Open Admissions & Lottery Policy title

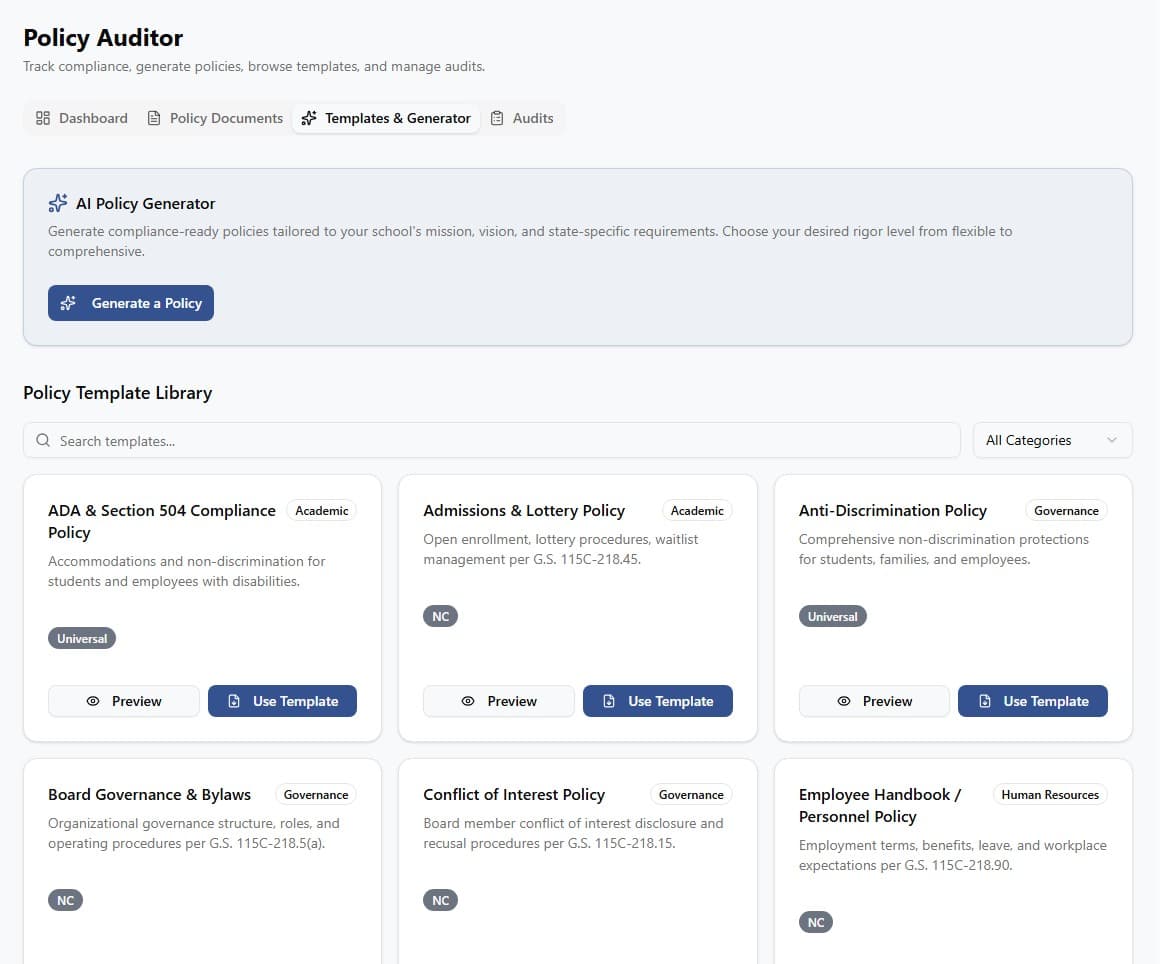point(524,510)
